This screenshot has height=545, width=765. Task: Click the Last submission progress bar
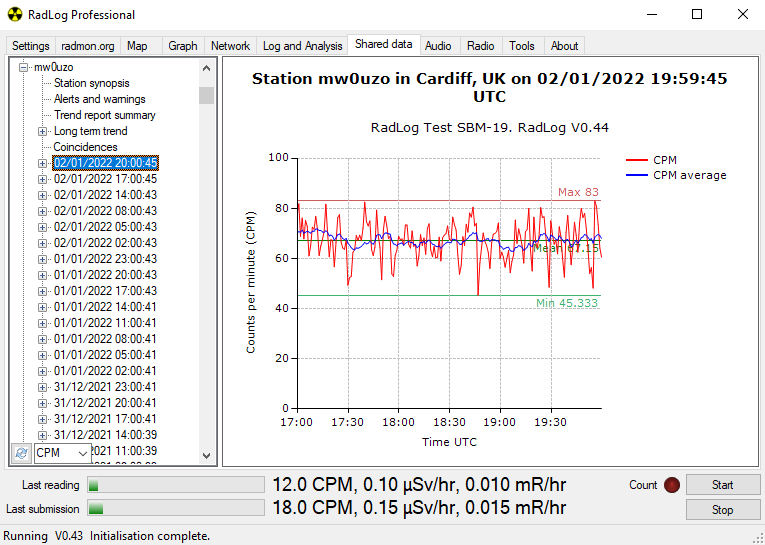click(x=176, y=508)
